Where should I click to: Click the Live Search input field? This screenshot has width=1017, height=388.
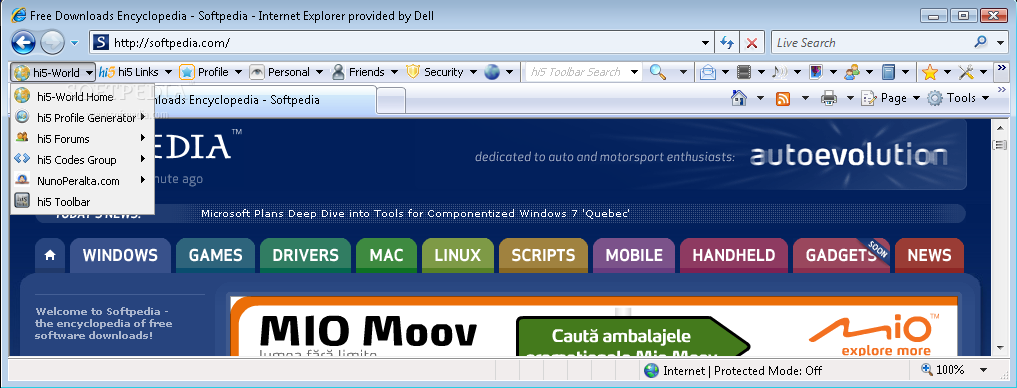click(x=872, y=43)
